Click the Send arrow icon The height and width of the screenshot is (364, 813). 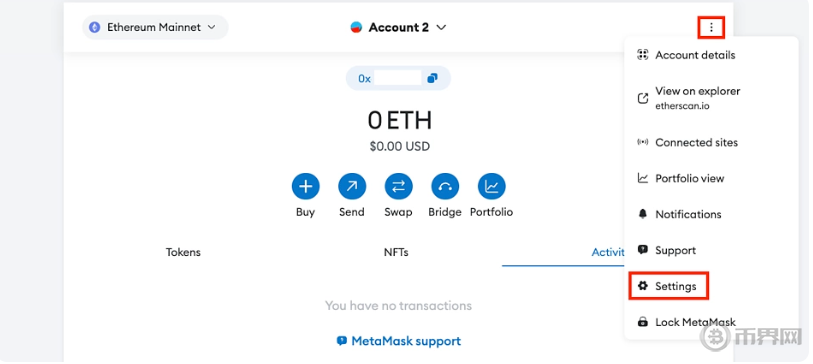click(x=352, y=187)
